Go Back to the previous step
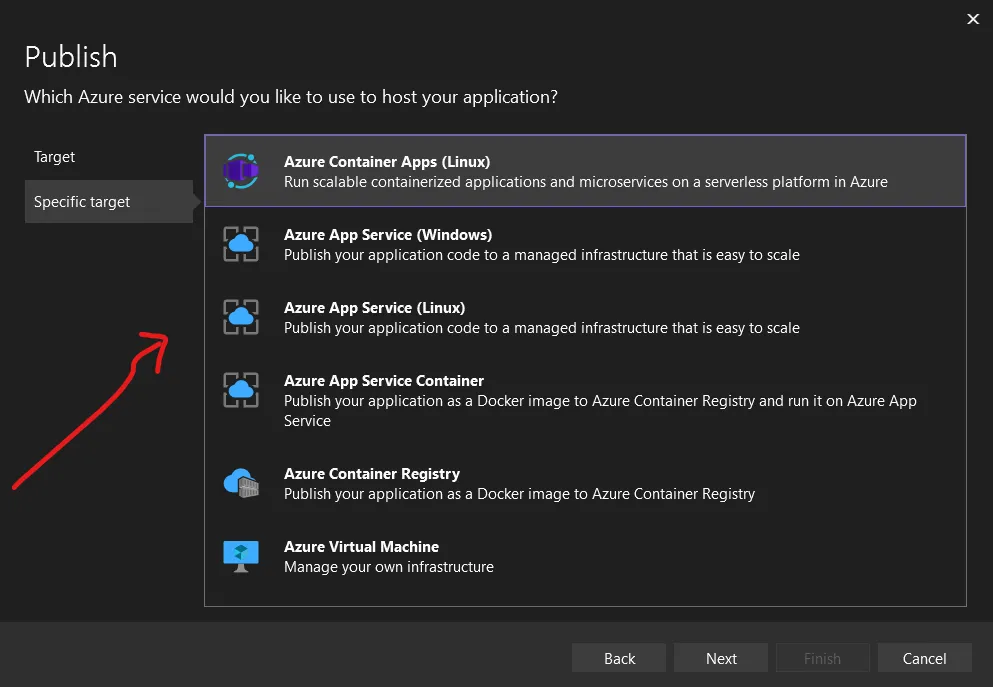Image resolution: width=993 pixels, height=687 pixels. tap(619, 659)
